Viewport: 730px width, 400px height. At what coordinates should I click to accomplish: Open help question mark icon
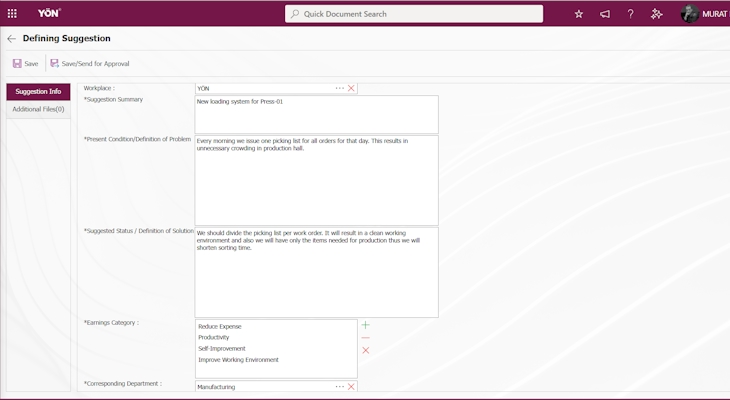(x=630, y=14)
